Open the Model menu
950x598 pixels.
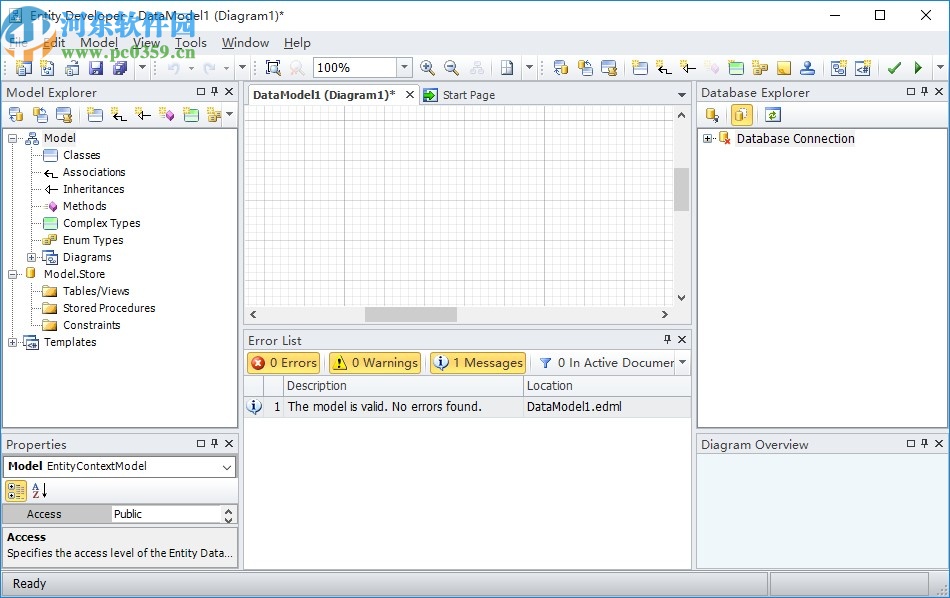click(99, 42)
